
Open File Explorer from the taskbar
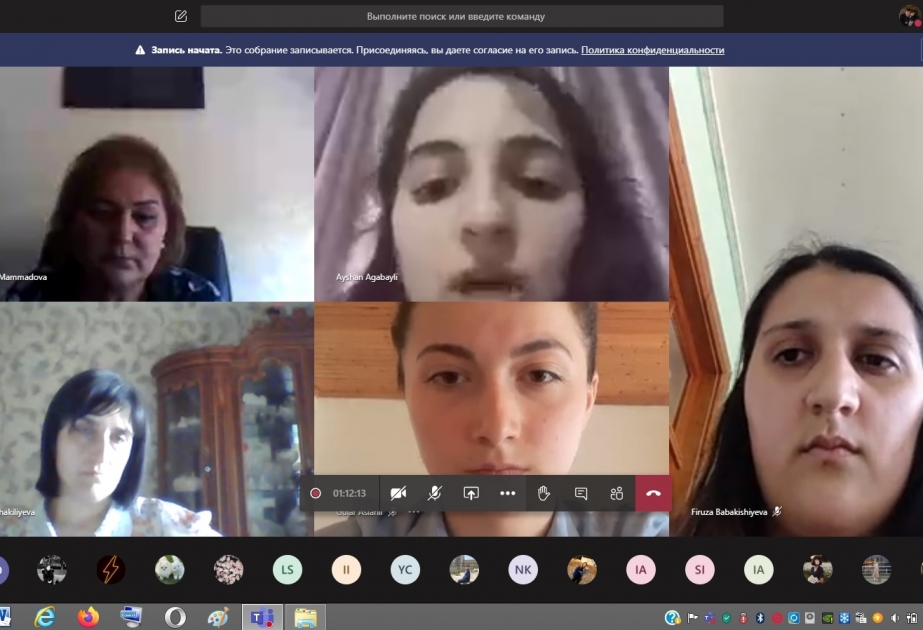306,617
